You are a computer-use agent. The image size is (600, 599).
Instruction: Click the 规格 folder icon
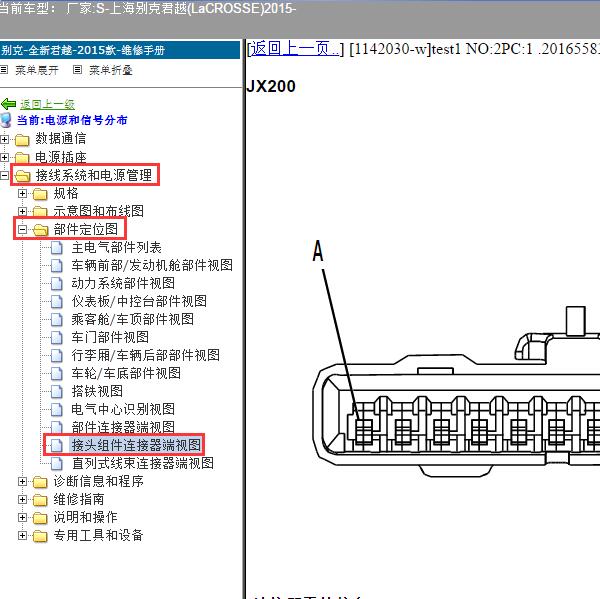tap(40, 194)
